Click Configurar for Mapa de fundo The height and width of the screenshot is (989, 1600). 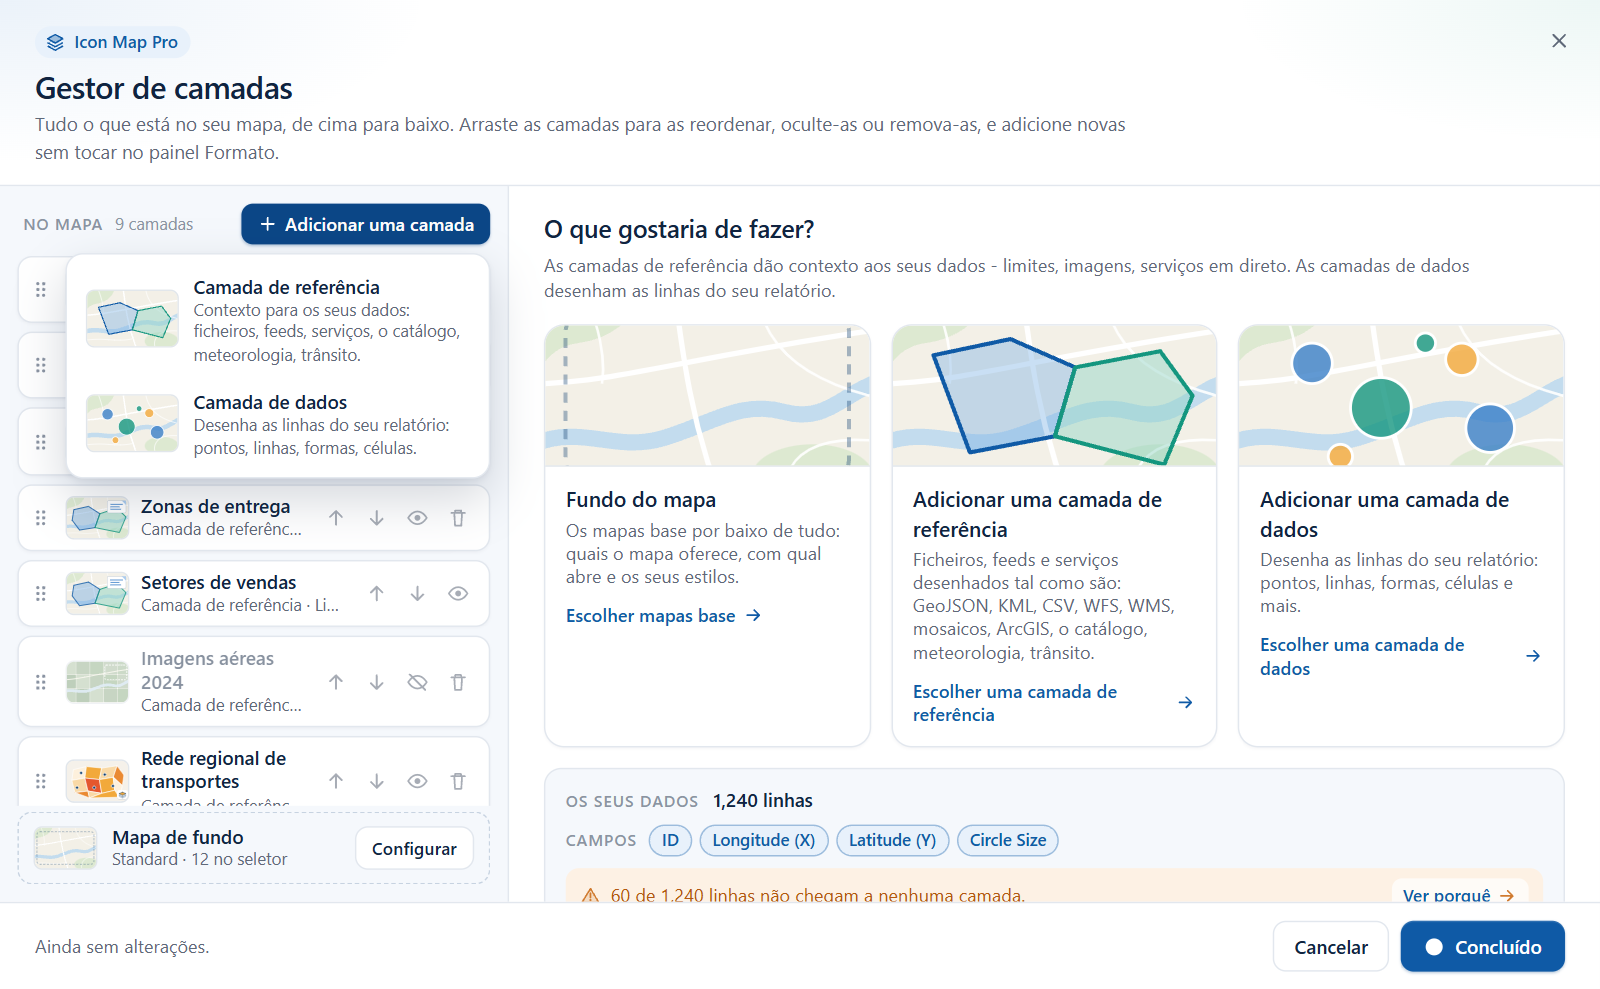tap(414, 848)
